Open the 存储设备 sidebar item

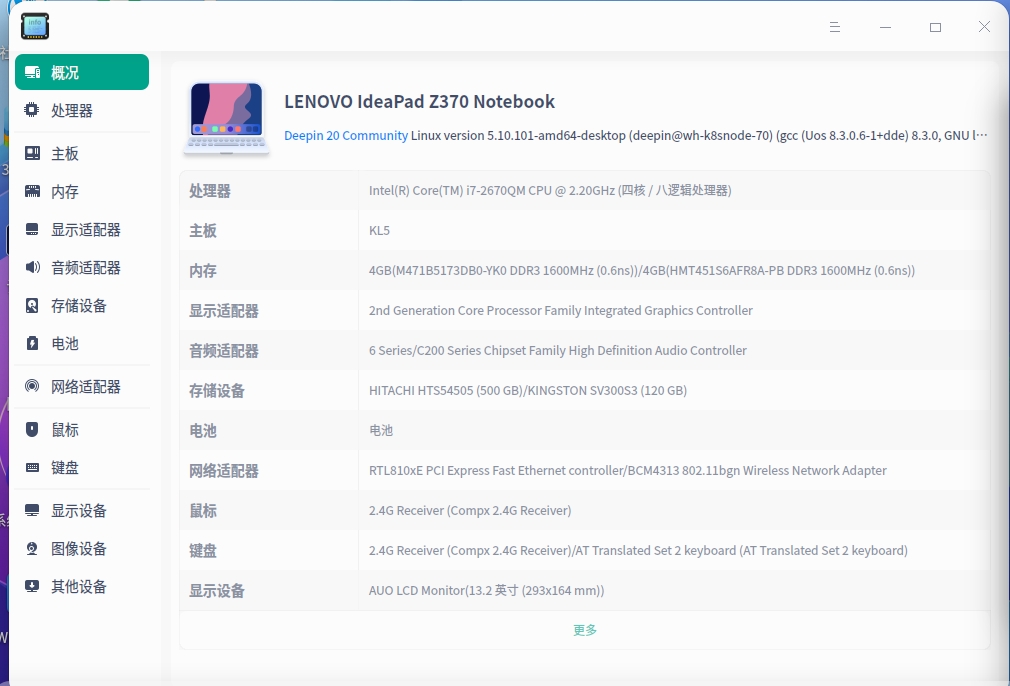[82, 305]
